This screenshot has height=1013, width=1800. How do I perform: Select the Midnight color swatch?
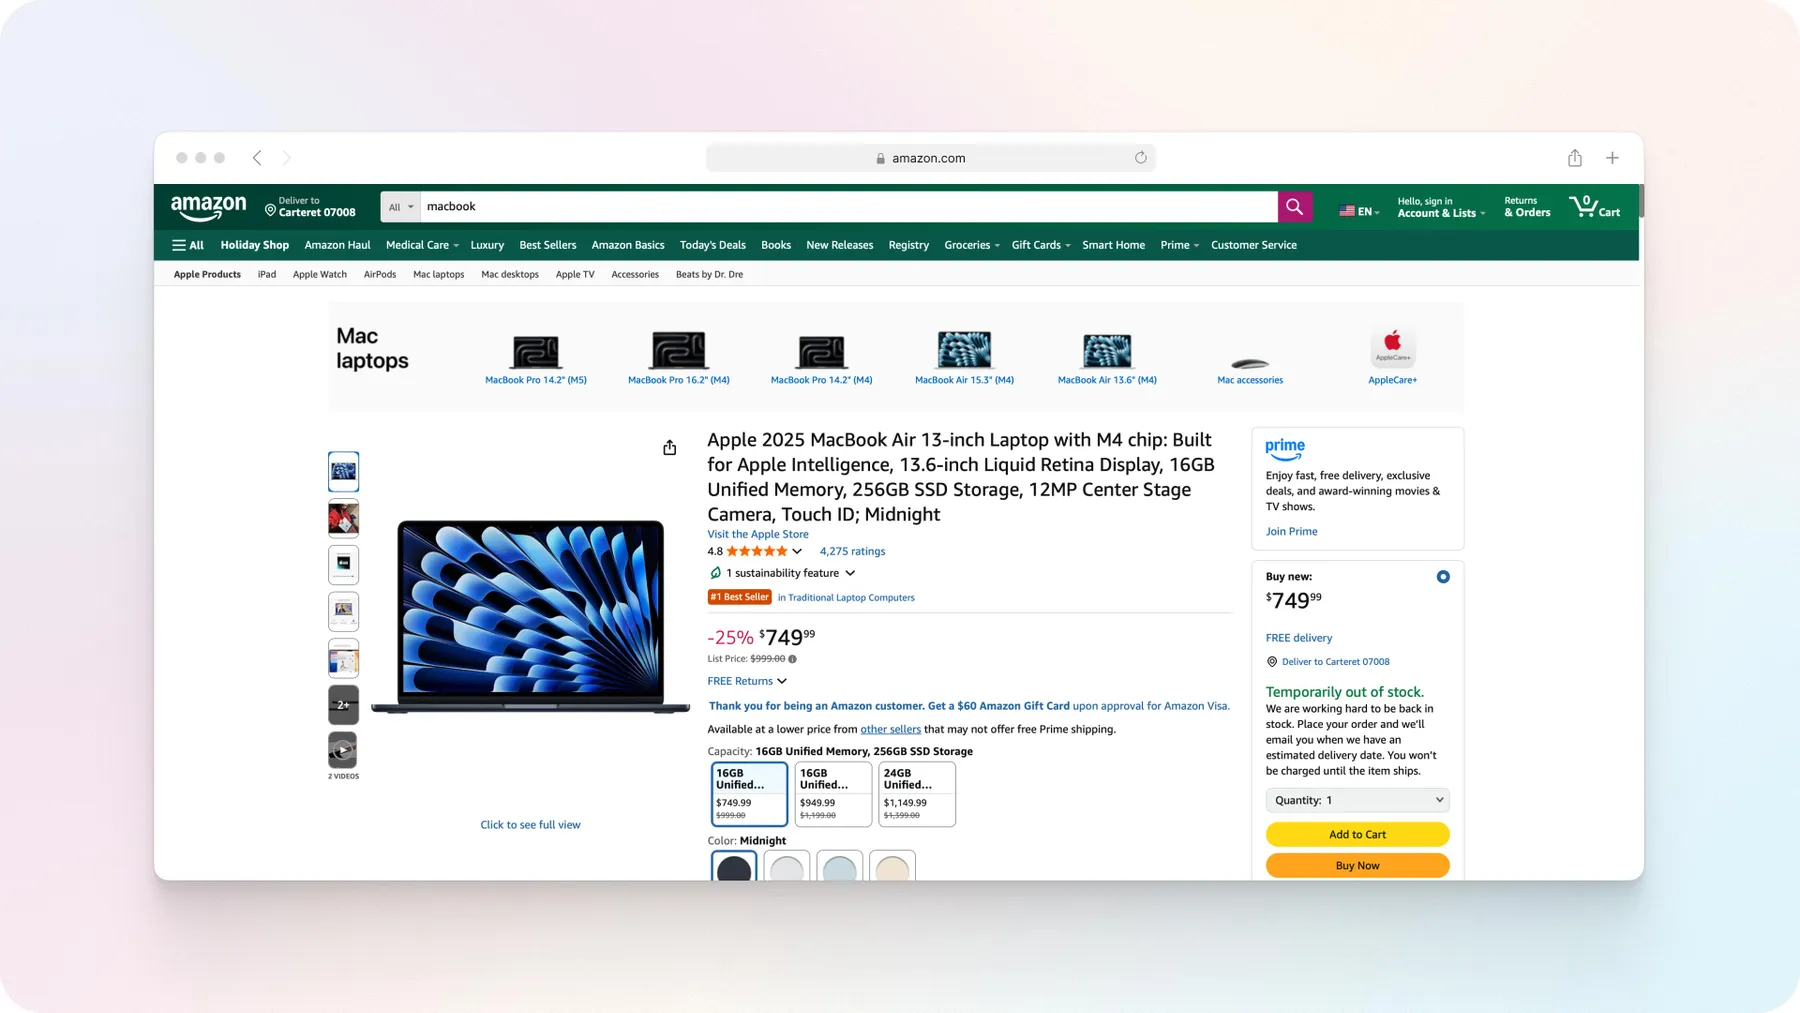pos(734,868)
